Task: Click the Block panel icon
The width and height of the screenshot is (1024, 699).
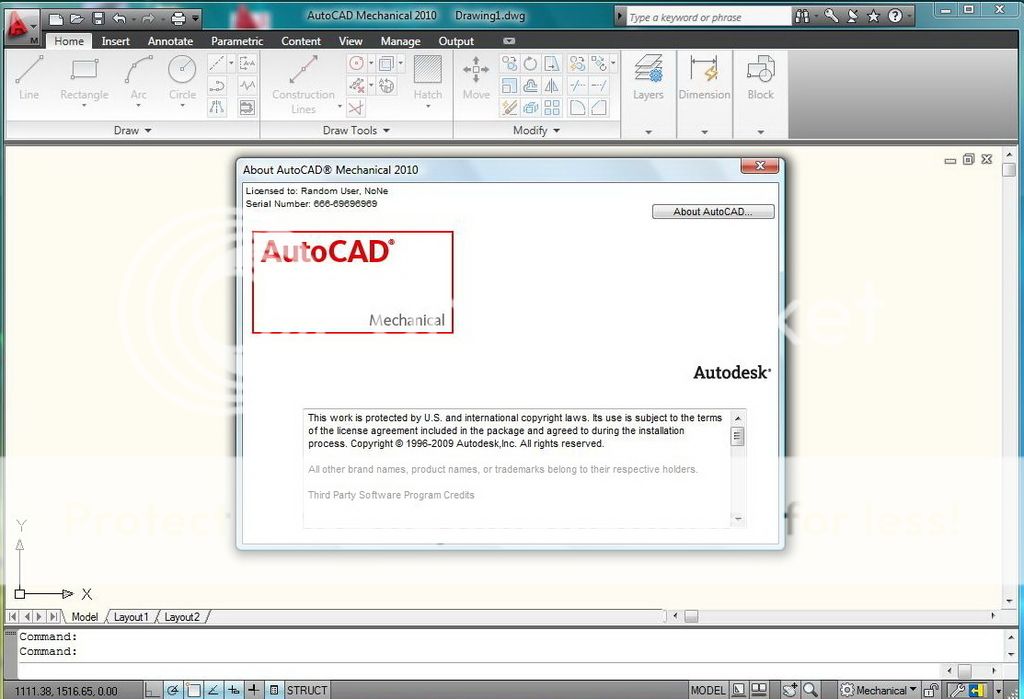Action: coord(760,77)
